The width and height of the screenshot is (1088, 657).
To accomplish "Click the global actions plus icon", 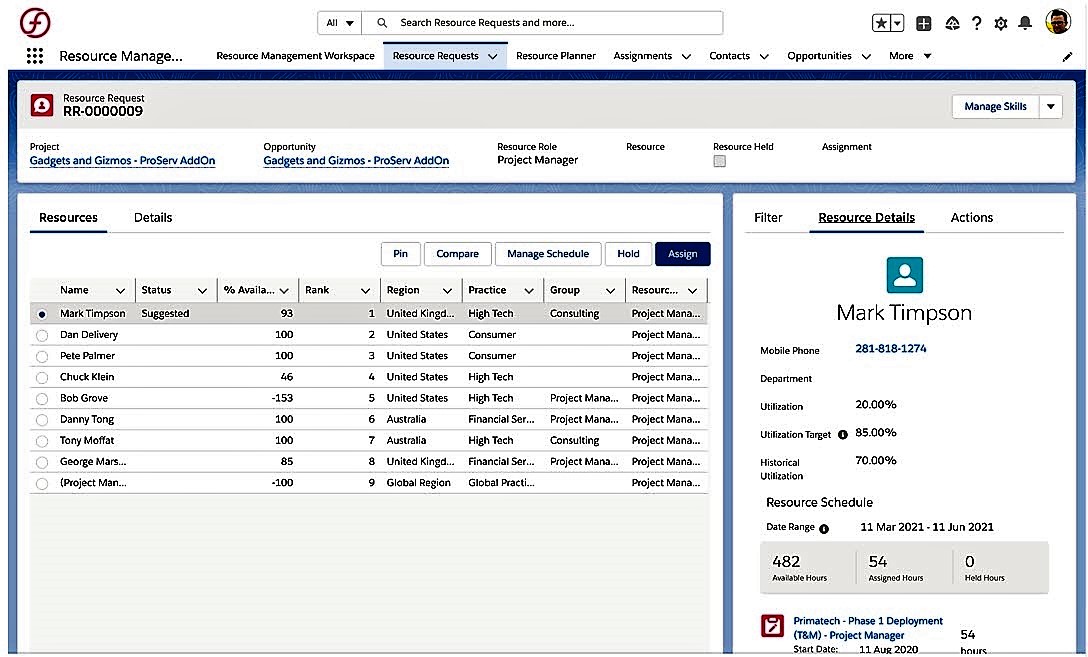I will click(923, 23).
